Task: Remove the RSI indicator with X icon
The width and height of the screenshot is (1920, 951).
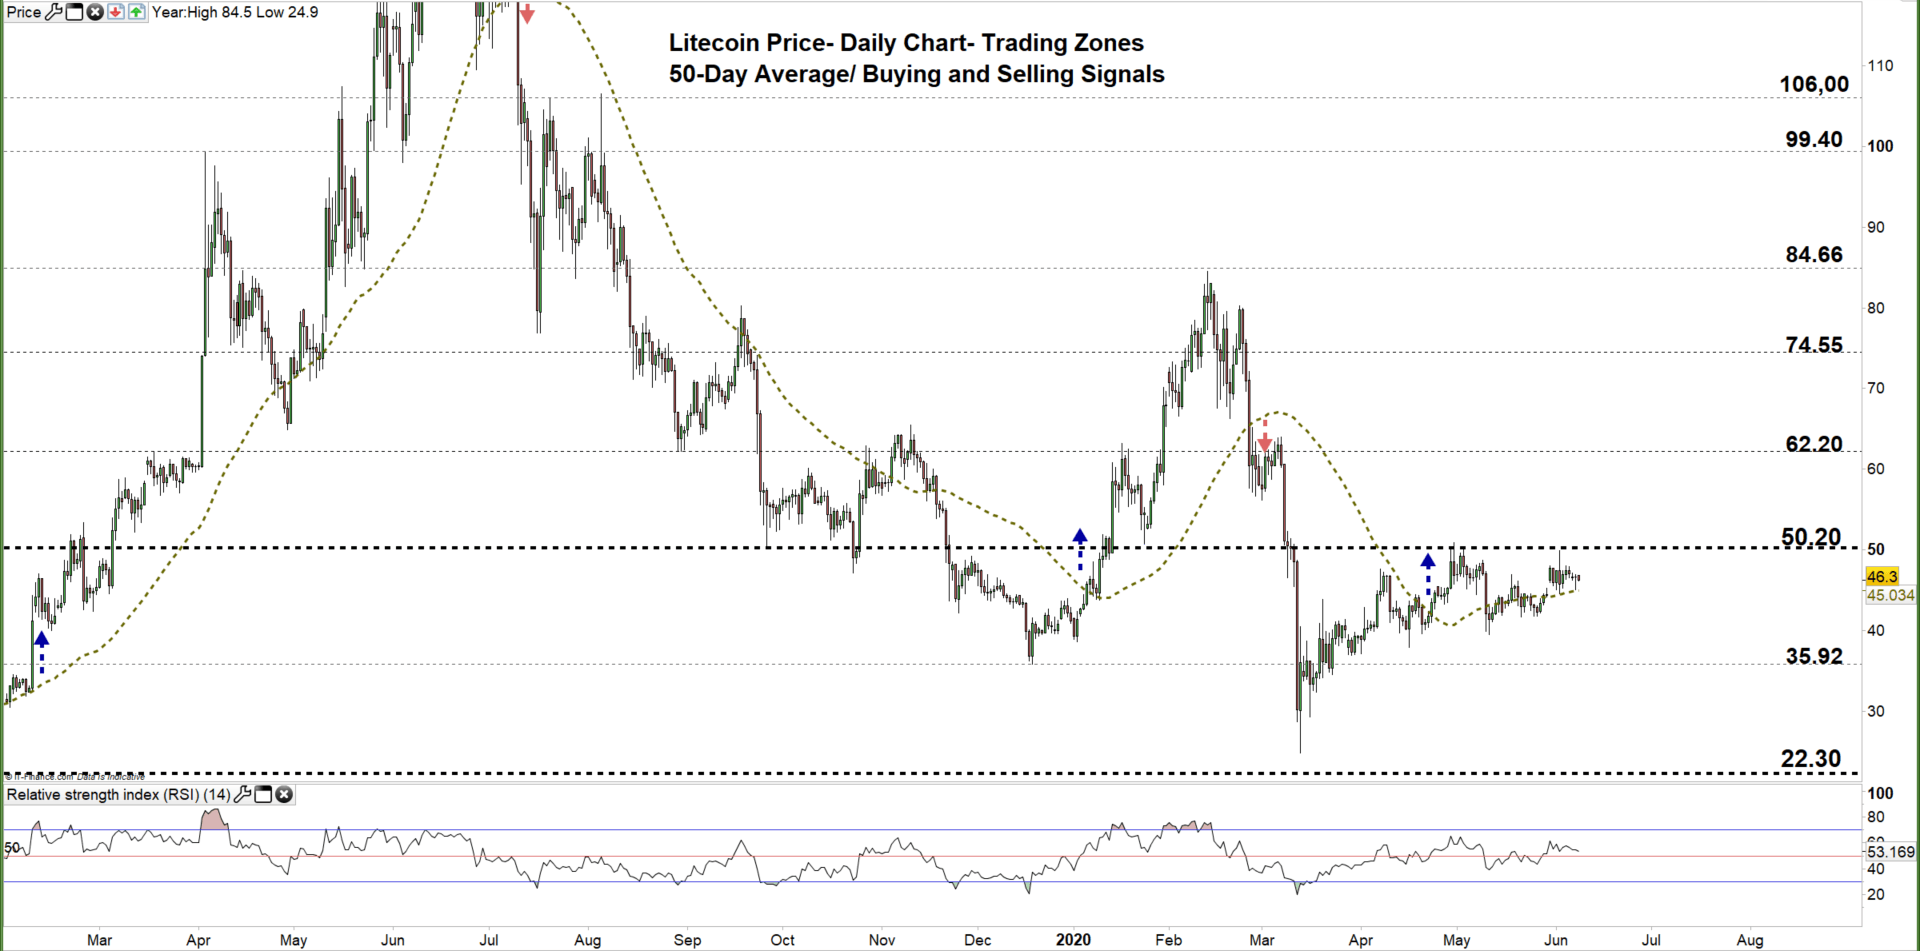Action: (x=284, y=795)
